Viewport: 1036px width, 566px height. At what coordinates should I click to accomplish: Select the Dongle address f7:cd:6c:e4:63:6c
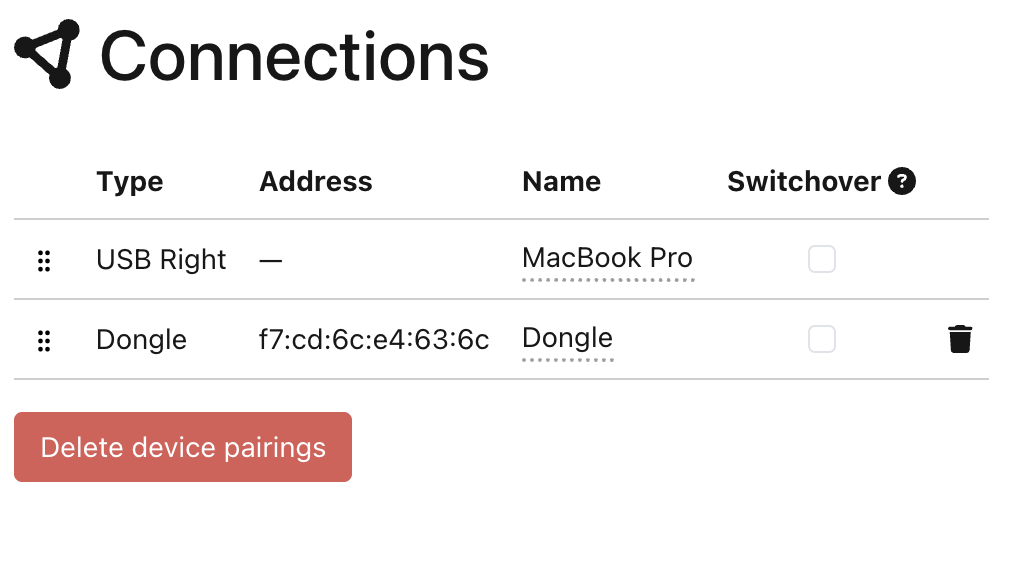374,340
